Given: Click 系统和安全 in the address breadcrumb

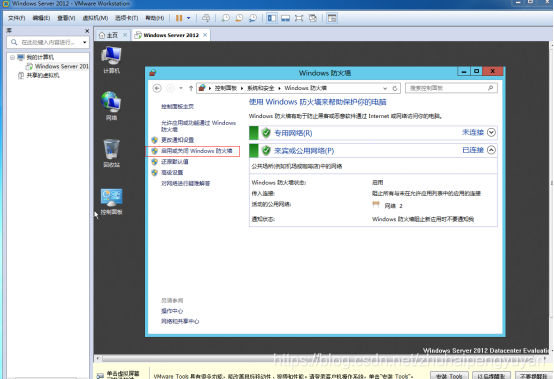Looking at the screenshot, I should click(x=260, y=88).
